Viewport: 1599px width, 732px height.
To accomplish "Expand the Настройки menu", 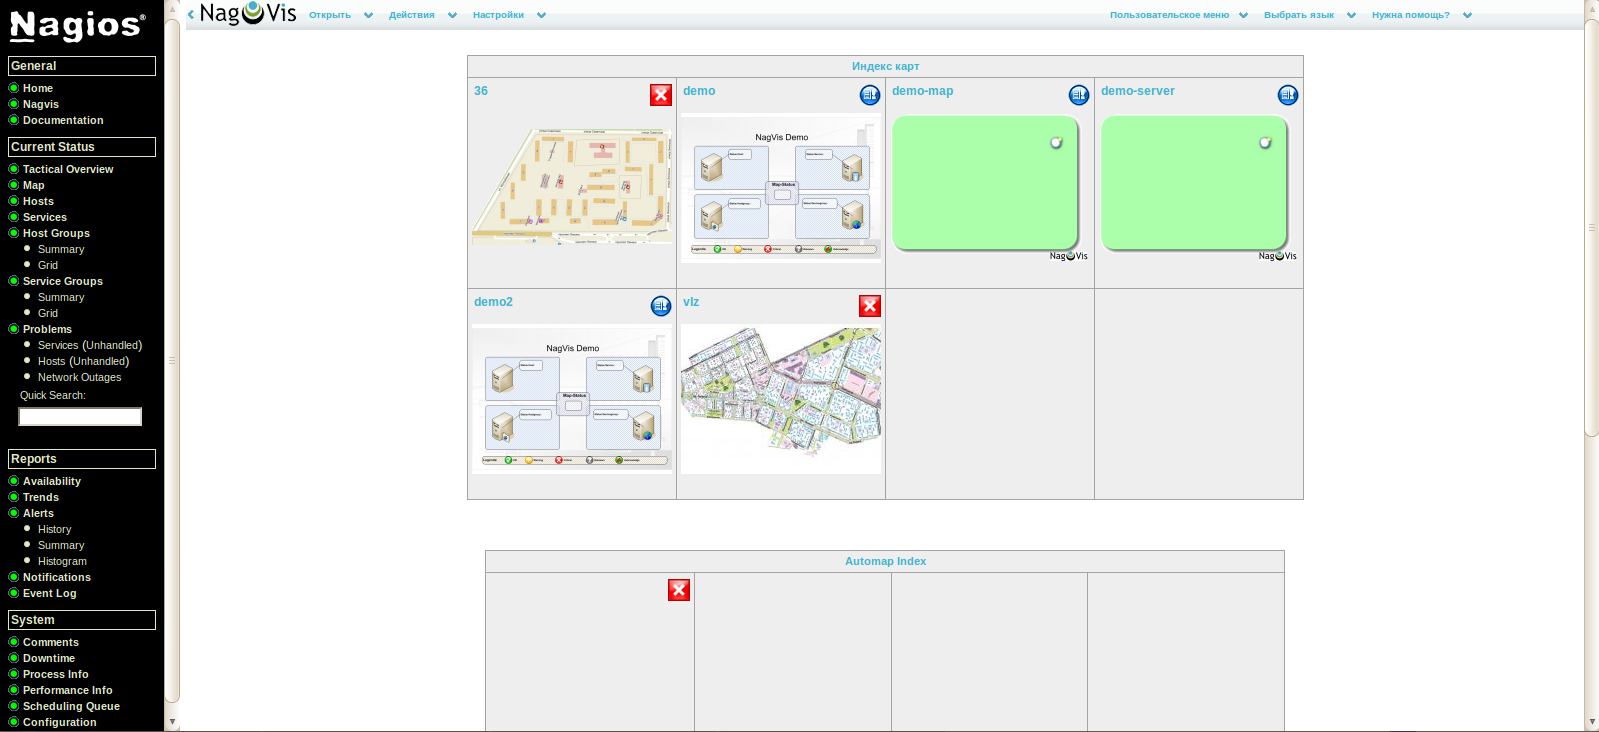I will (x=510, y=15).
